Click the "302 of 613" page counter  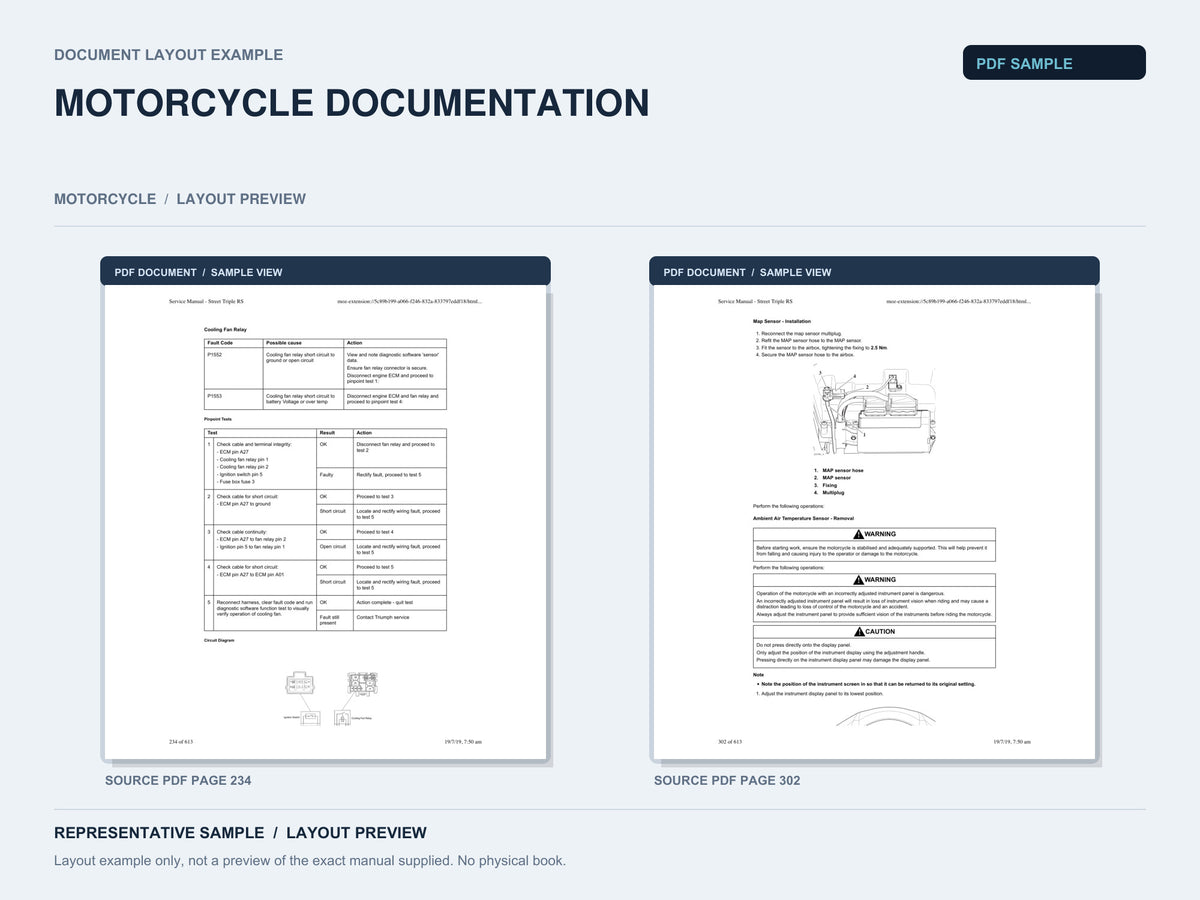tap(730, 742)
